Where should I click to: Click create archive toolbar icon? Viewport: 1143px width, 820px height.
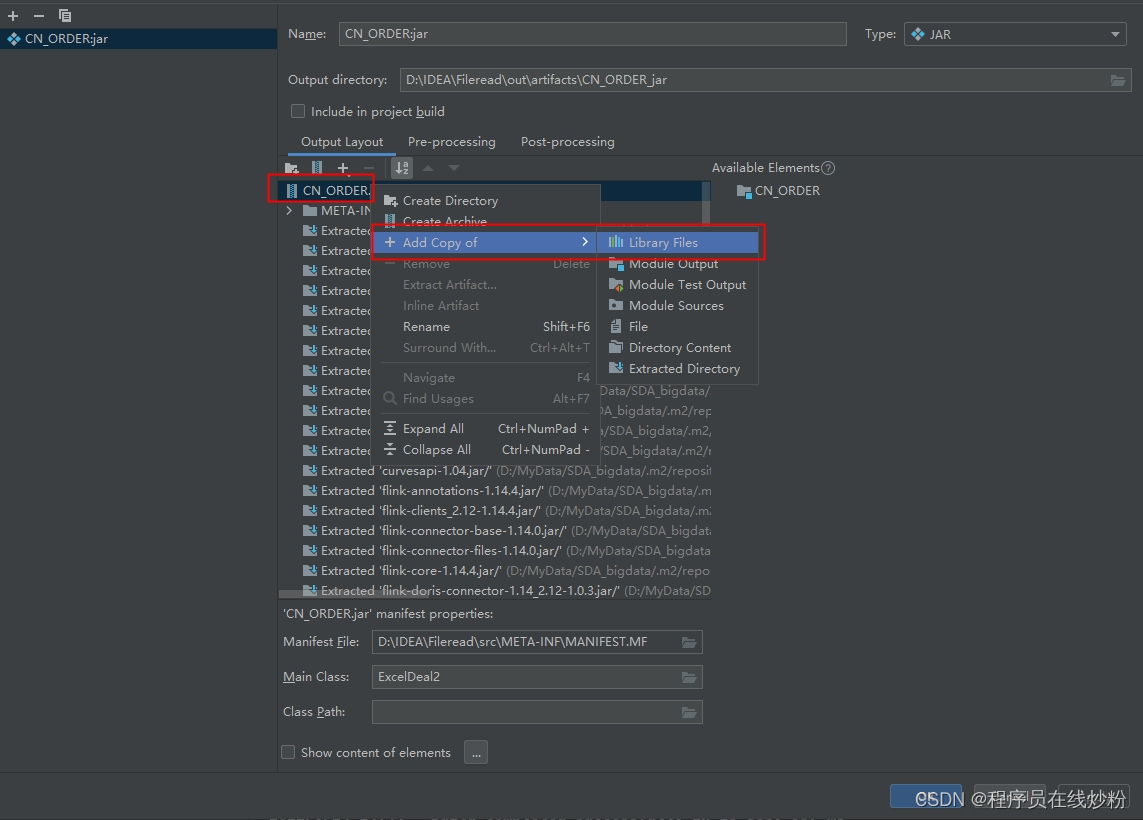pos(317,168)
